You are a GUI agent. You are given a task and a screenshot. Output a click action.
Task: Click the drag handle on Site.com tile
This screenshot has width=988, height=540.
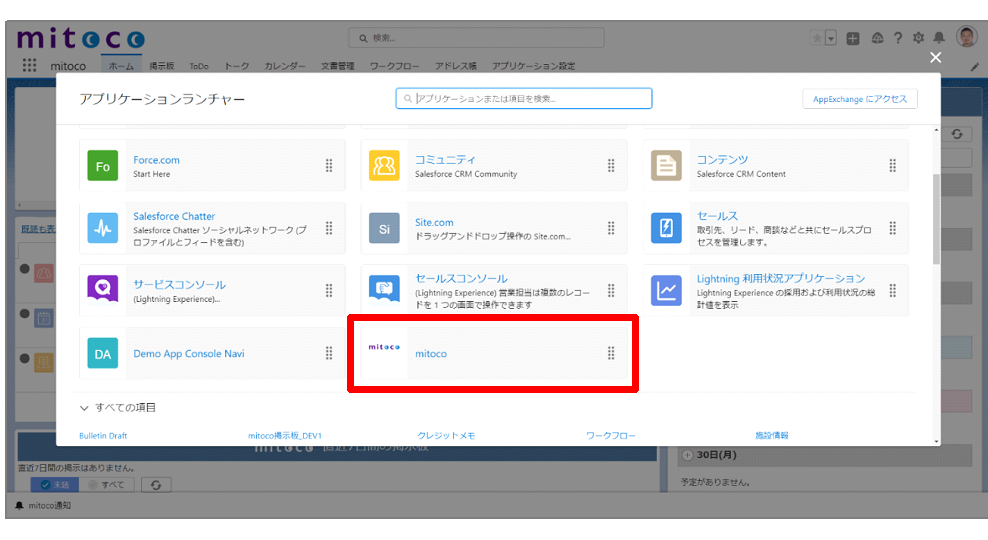611,228
